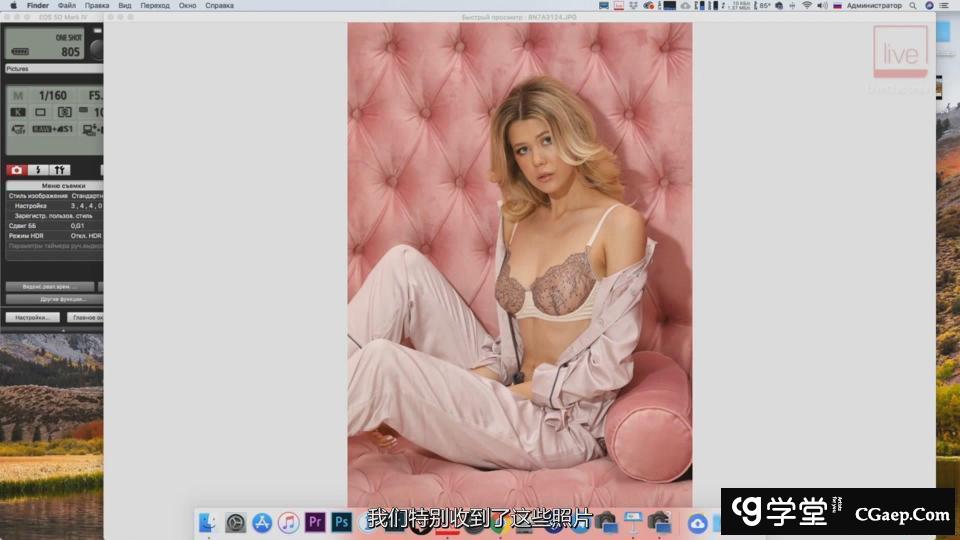
Task: Launch Premiere Pro from the Dock
Action: (x=315, y=522)
